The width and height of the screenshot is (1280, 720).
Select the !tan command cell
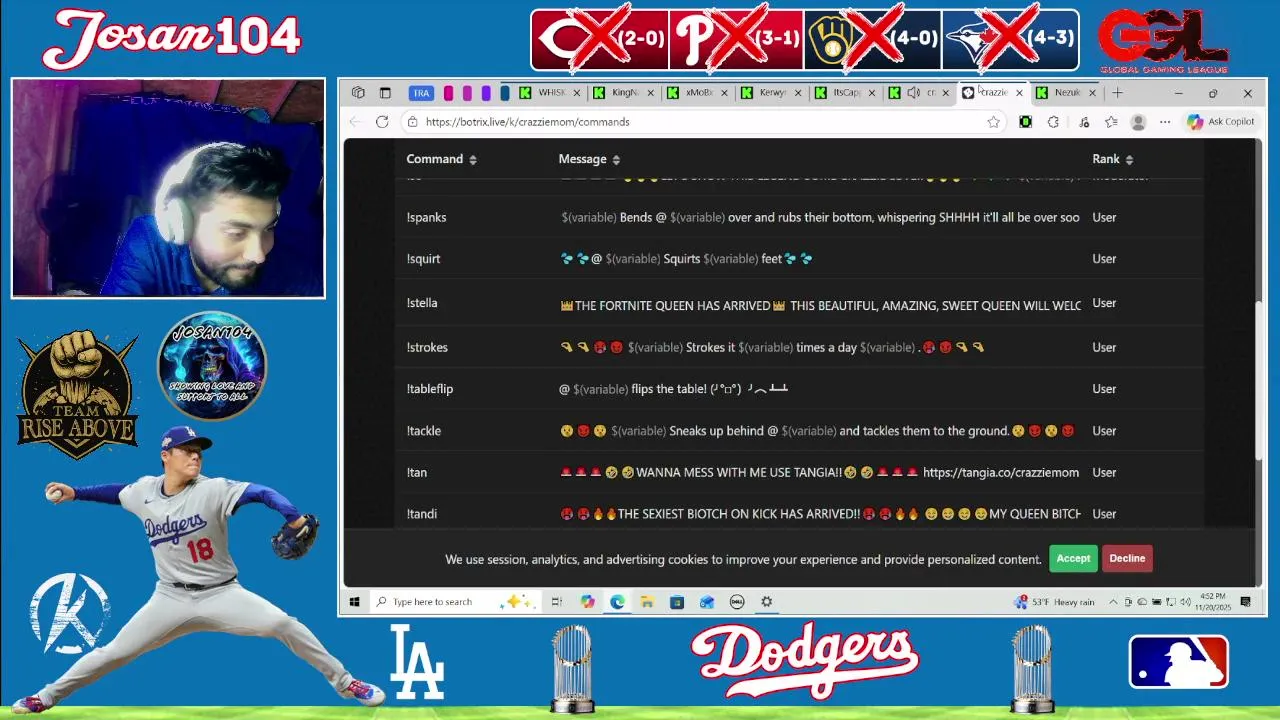417,473
